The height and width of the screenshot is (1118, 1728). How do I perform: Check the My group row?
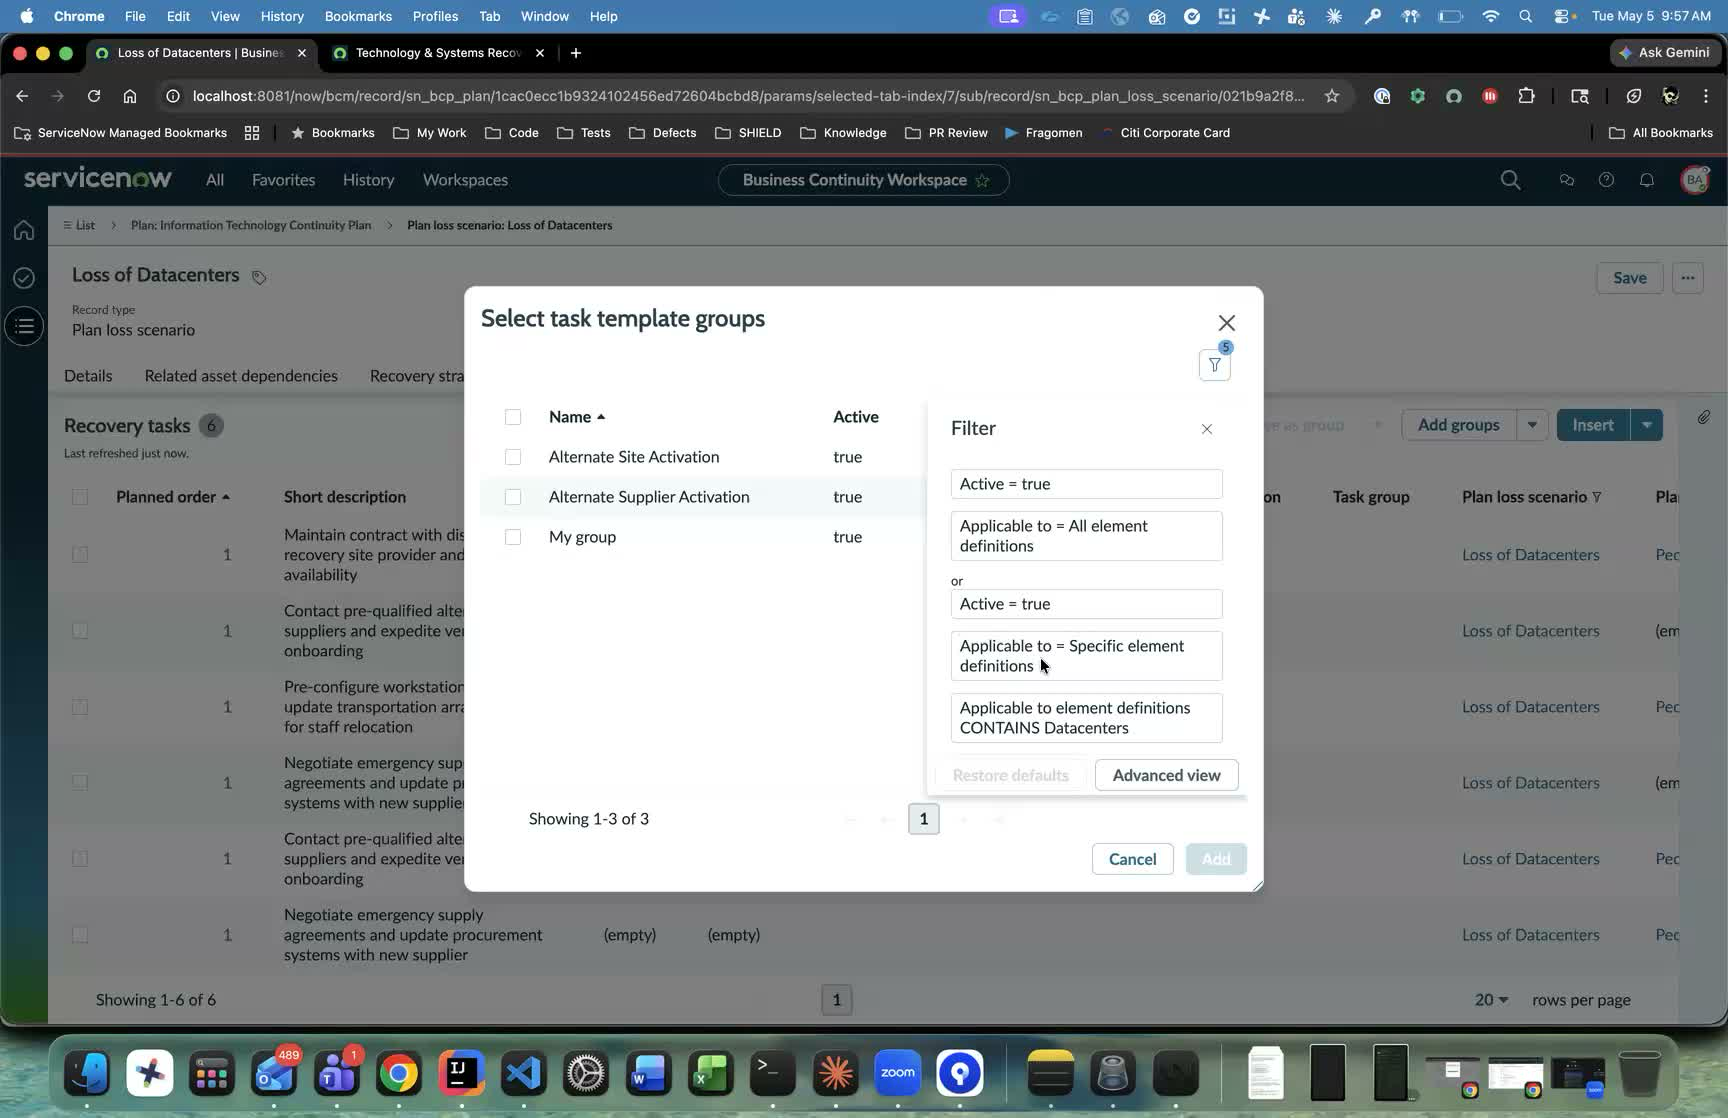(513, 537)
